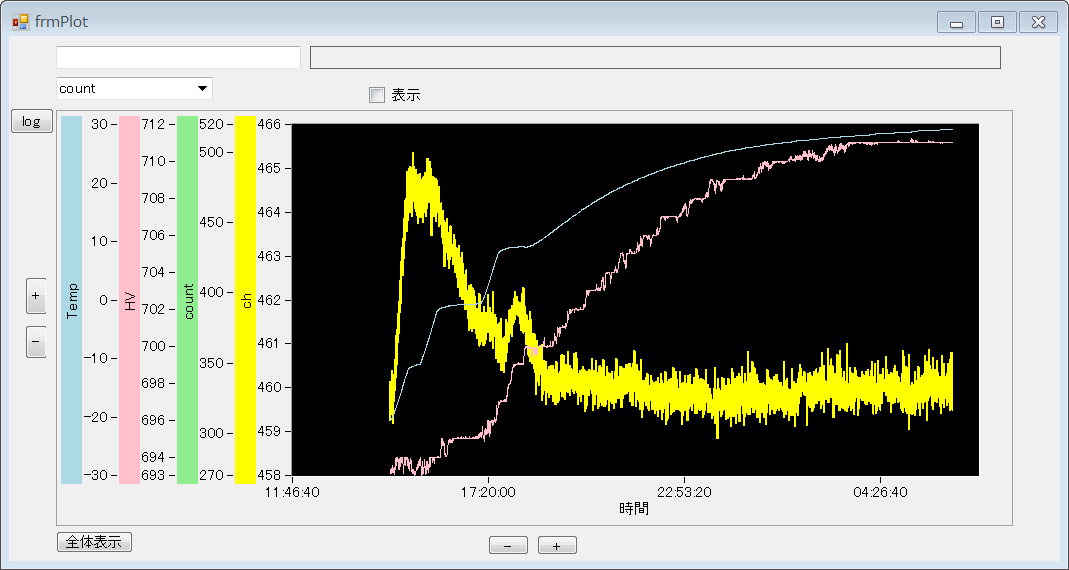Click the 520 value on count axis

pos(211,124)
